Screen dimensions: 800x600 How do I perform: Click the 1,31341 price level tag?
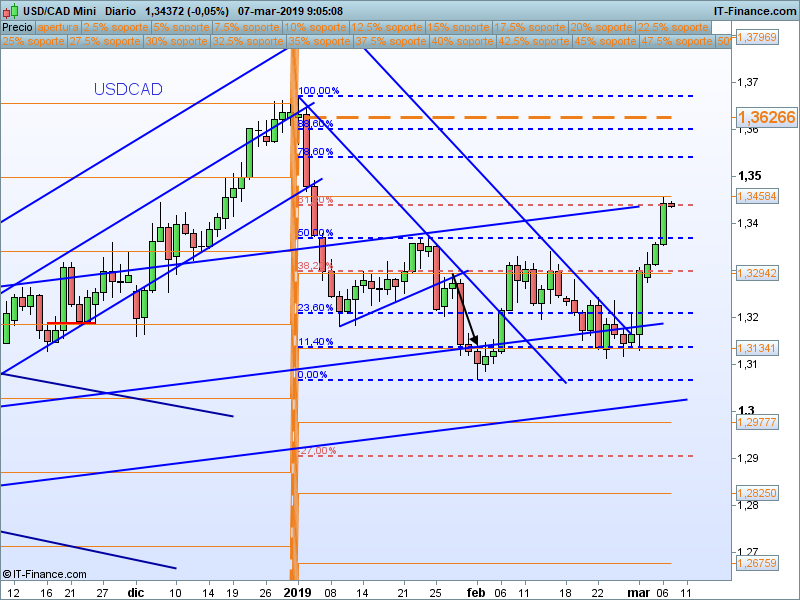pyautogui.click(x=757, y=348)
